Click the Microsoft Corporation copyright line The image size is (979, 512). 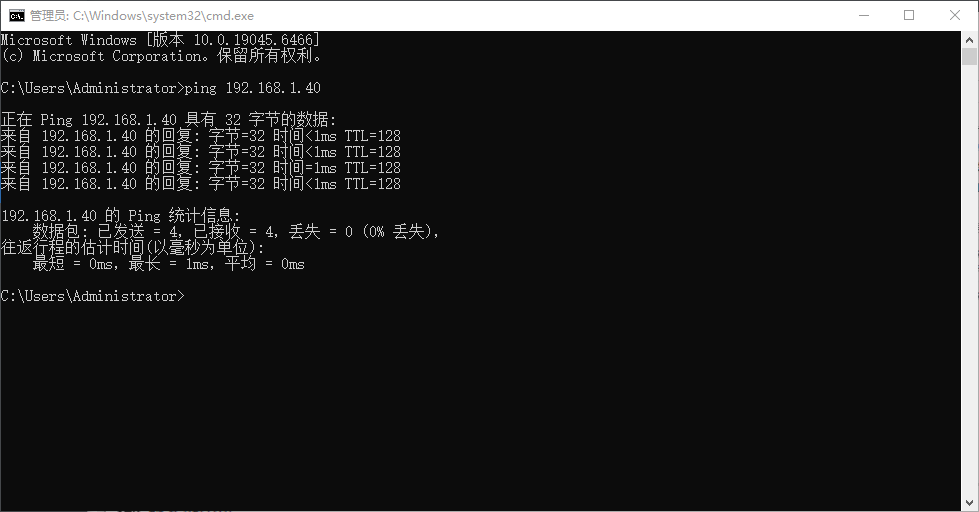pos(162,56)
